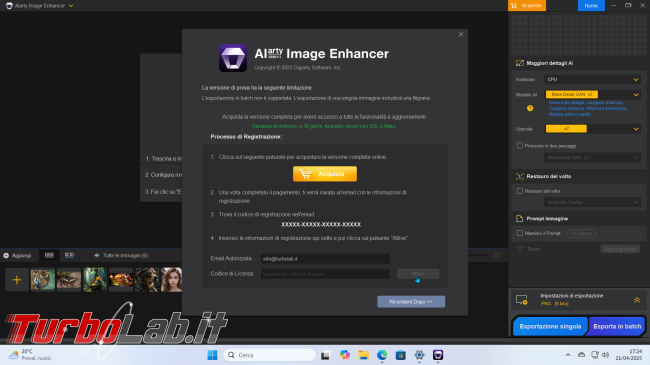The height and width of the screenshot is (365, 650).
Task: Click the Aggiungi plus circle icon
Action: click(6, 256)
